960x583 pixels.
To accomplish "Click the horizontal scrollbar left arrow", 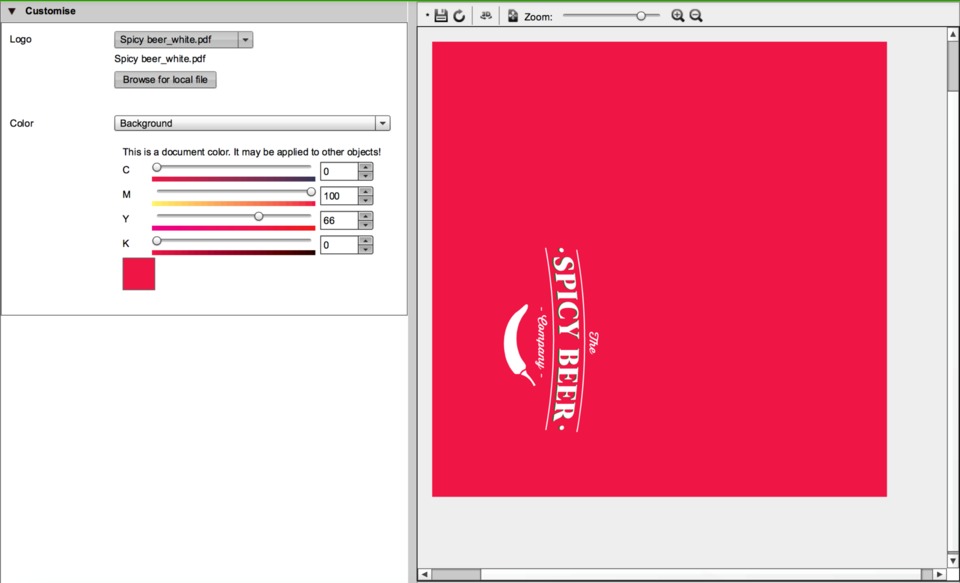I will click(424, 575).
